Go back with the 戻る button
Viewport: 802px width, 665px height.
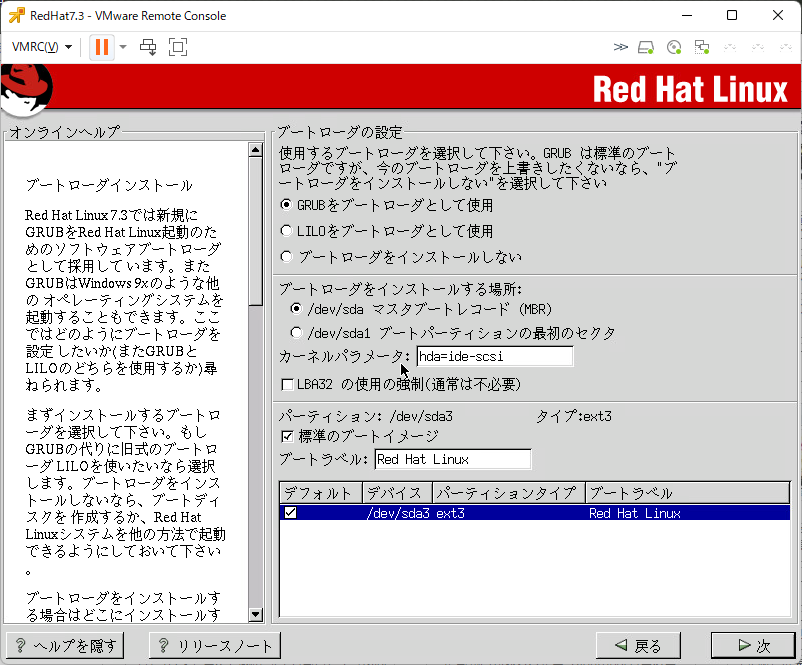pos(638,646)
